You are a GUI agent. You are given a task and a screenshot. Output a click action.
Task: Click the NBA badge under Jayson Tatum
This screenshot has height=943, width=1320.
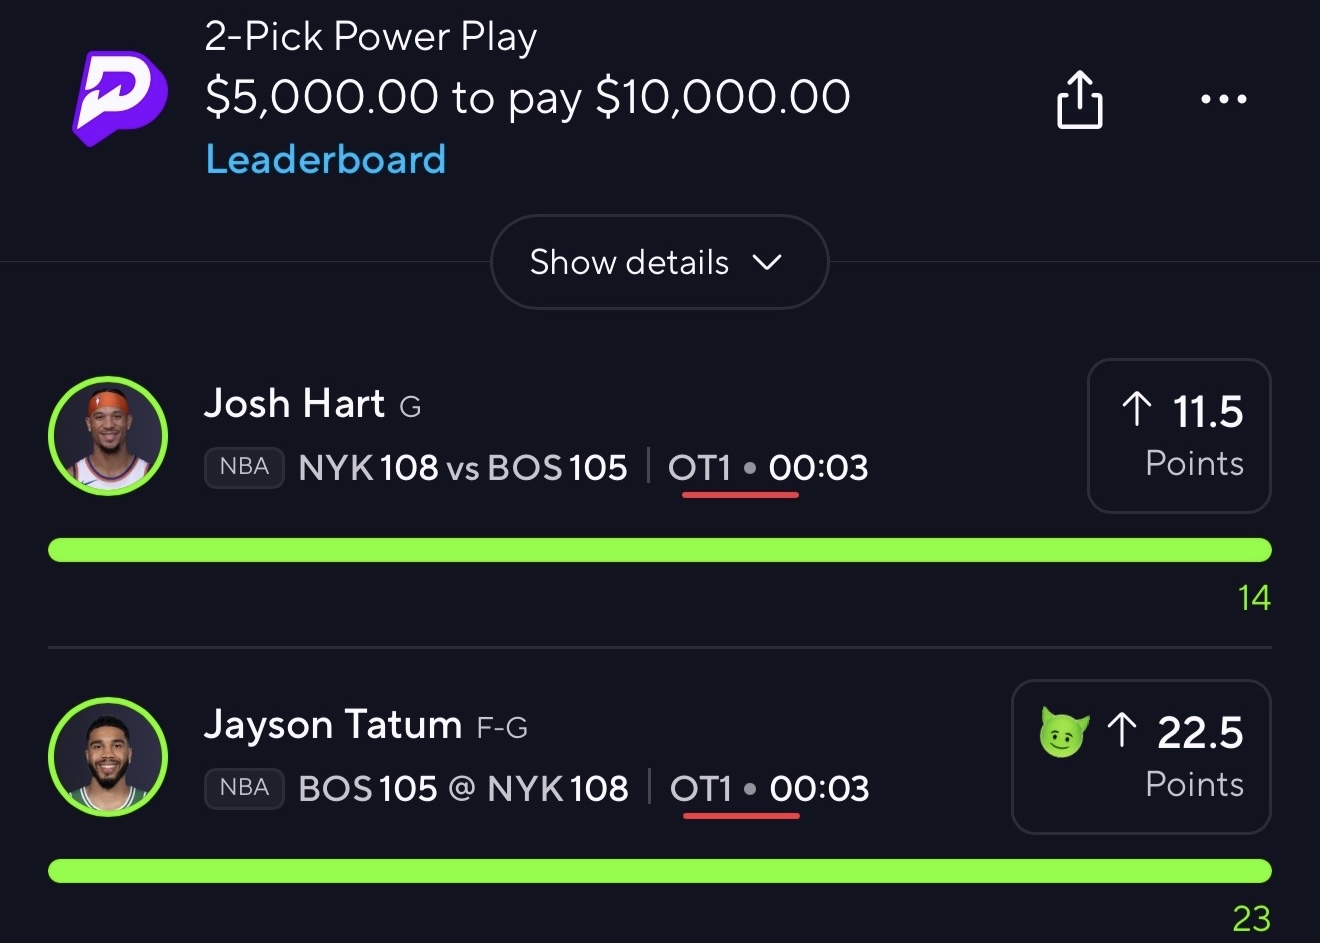245,788
